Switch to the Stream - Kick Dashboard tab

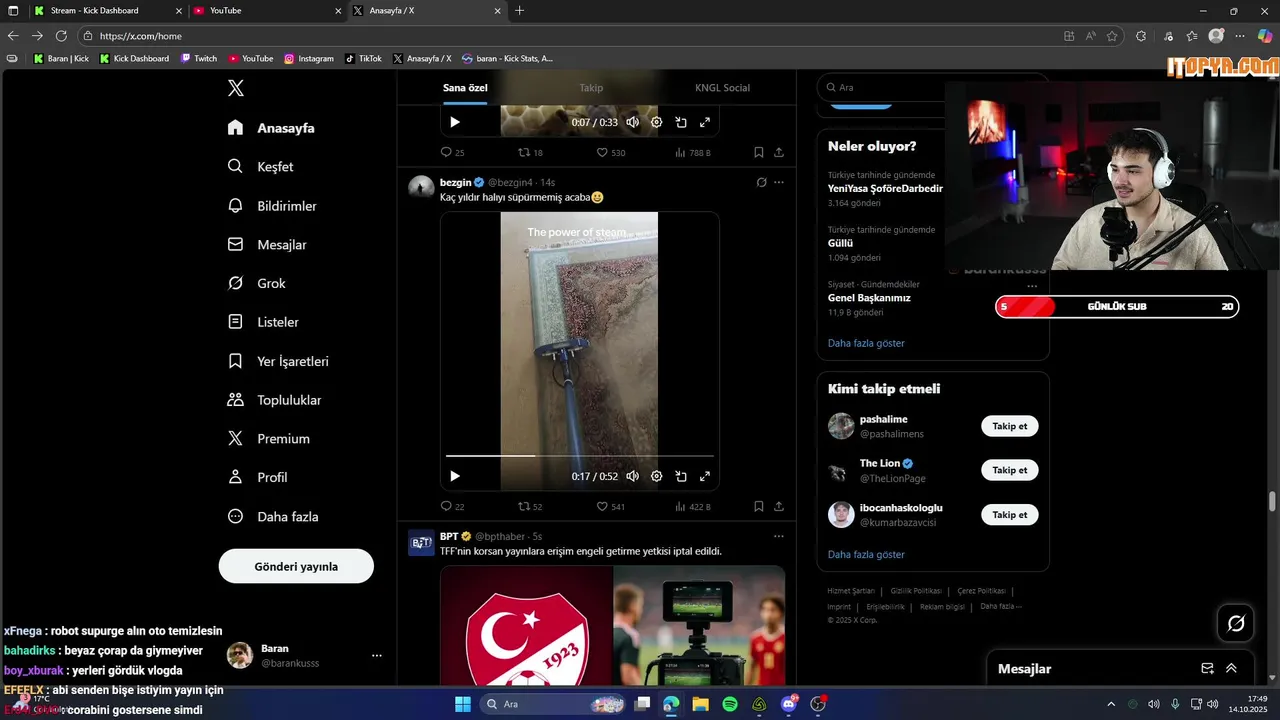point(106,10)
